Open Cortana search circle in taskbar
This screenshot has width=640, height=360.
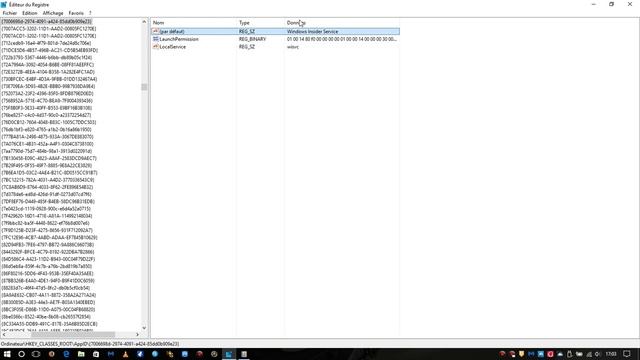[x=22, y=354]
